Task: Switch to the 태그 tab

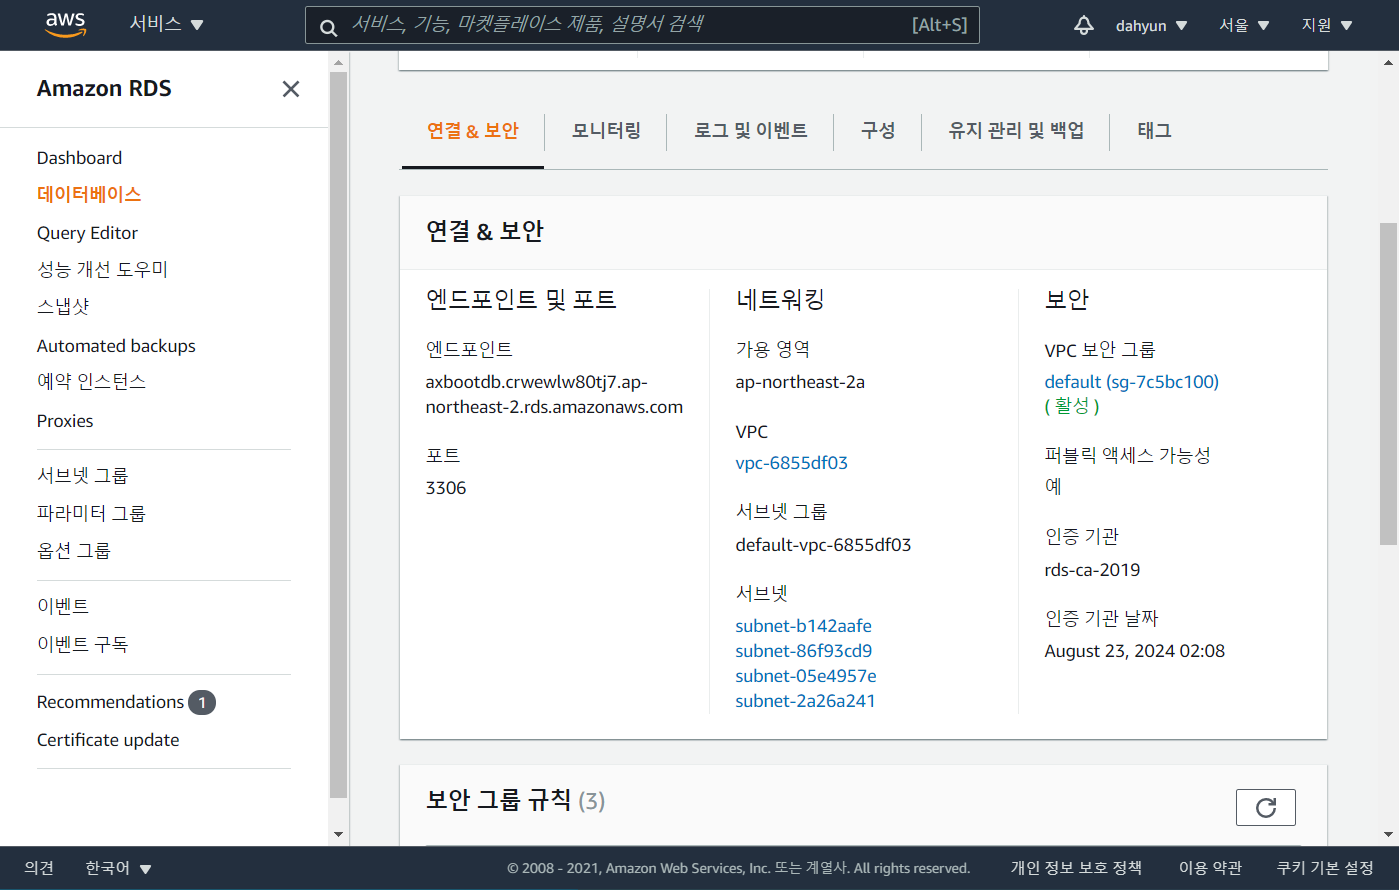Action: click(x=1154, y=131)
